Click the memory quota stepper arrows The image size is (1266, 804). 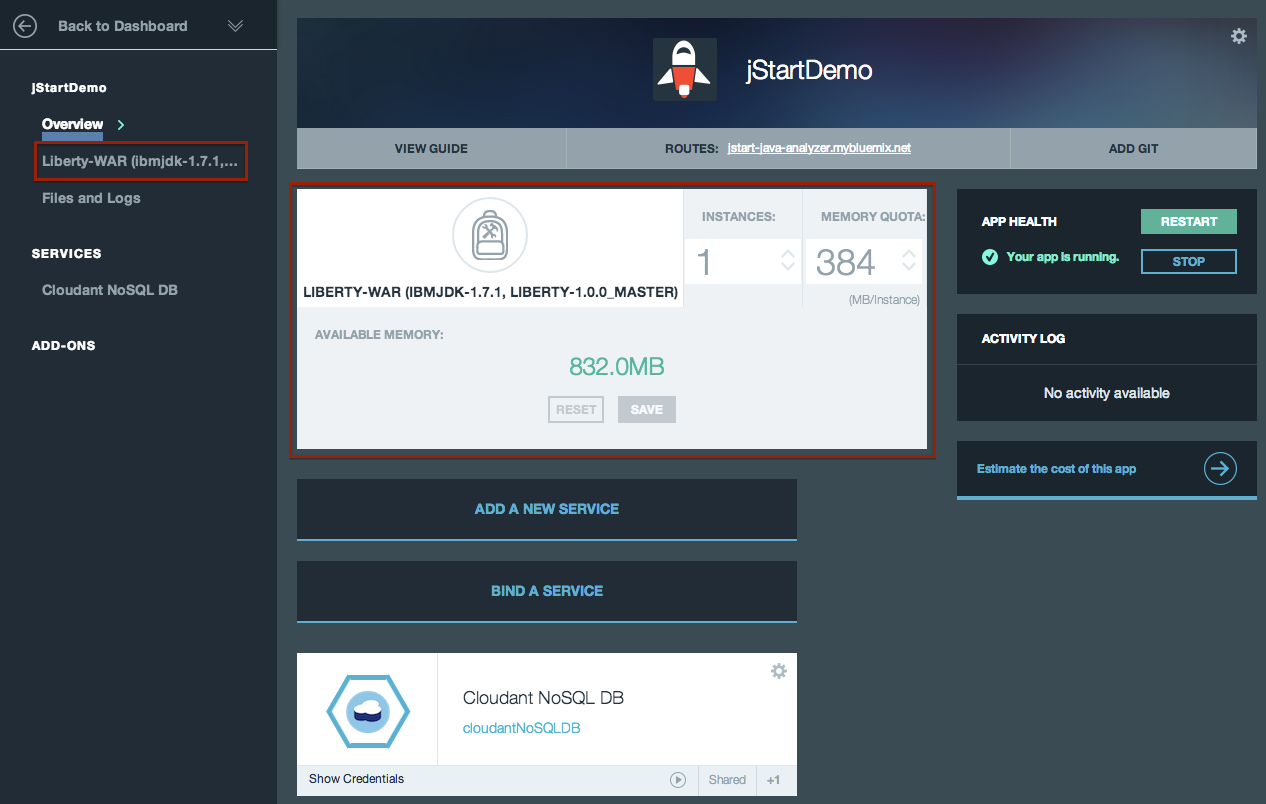(x=909, y=261)
